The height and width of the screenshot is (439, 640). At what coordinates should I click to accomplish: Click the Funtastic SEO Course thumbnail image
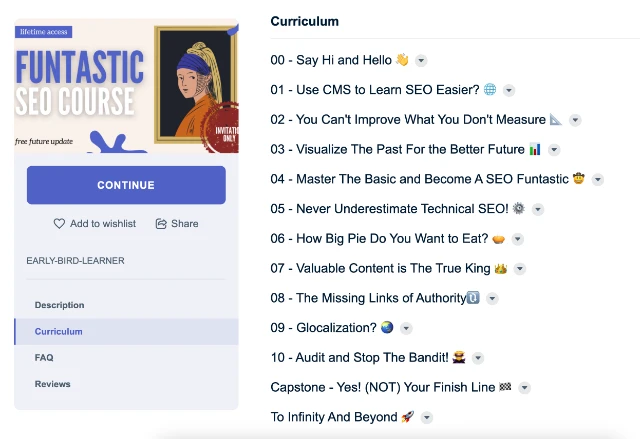[x=126, y=86]
